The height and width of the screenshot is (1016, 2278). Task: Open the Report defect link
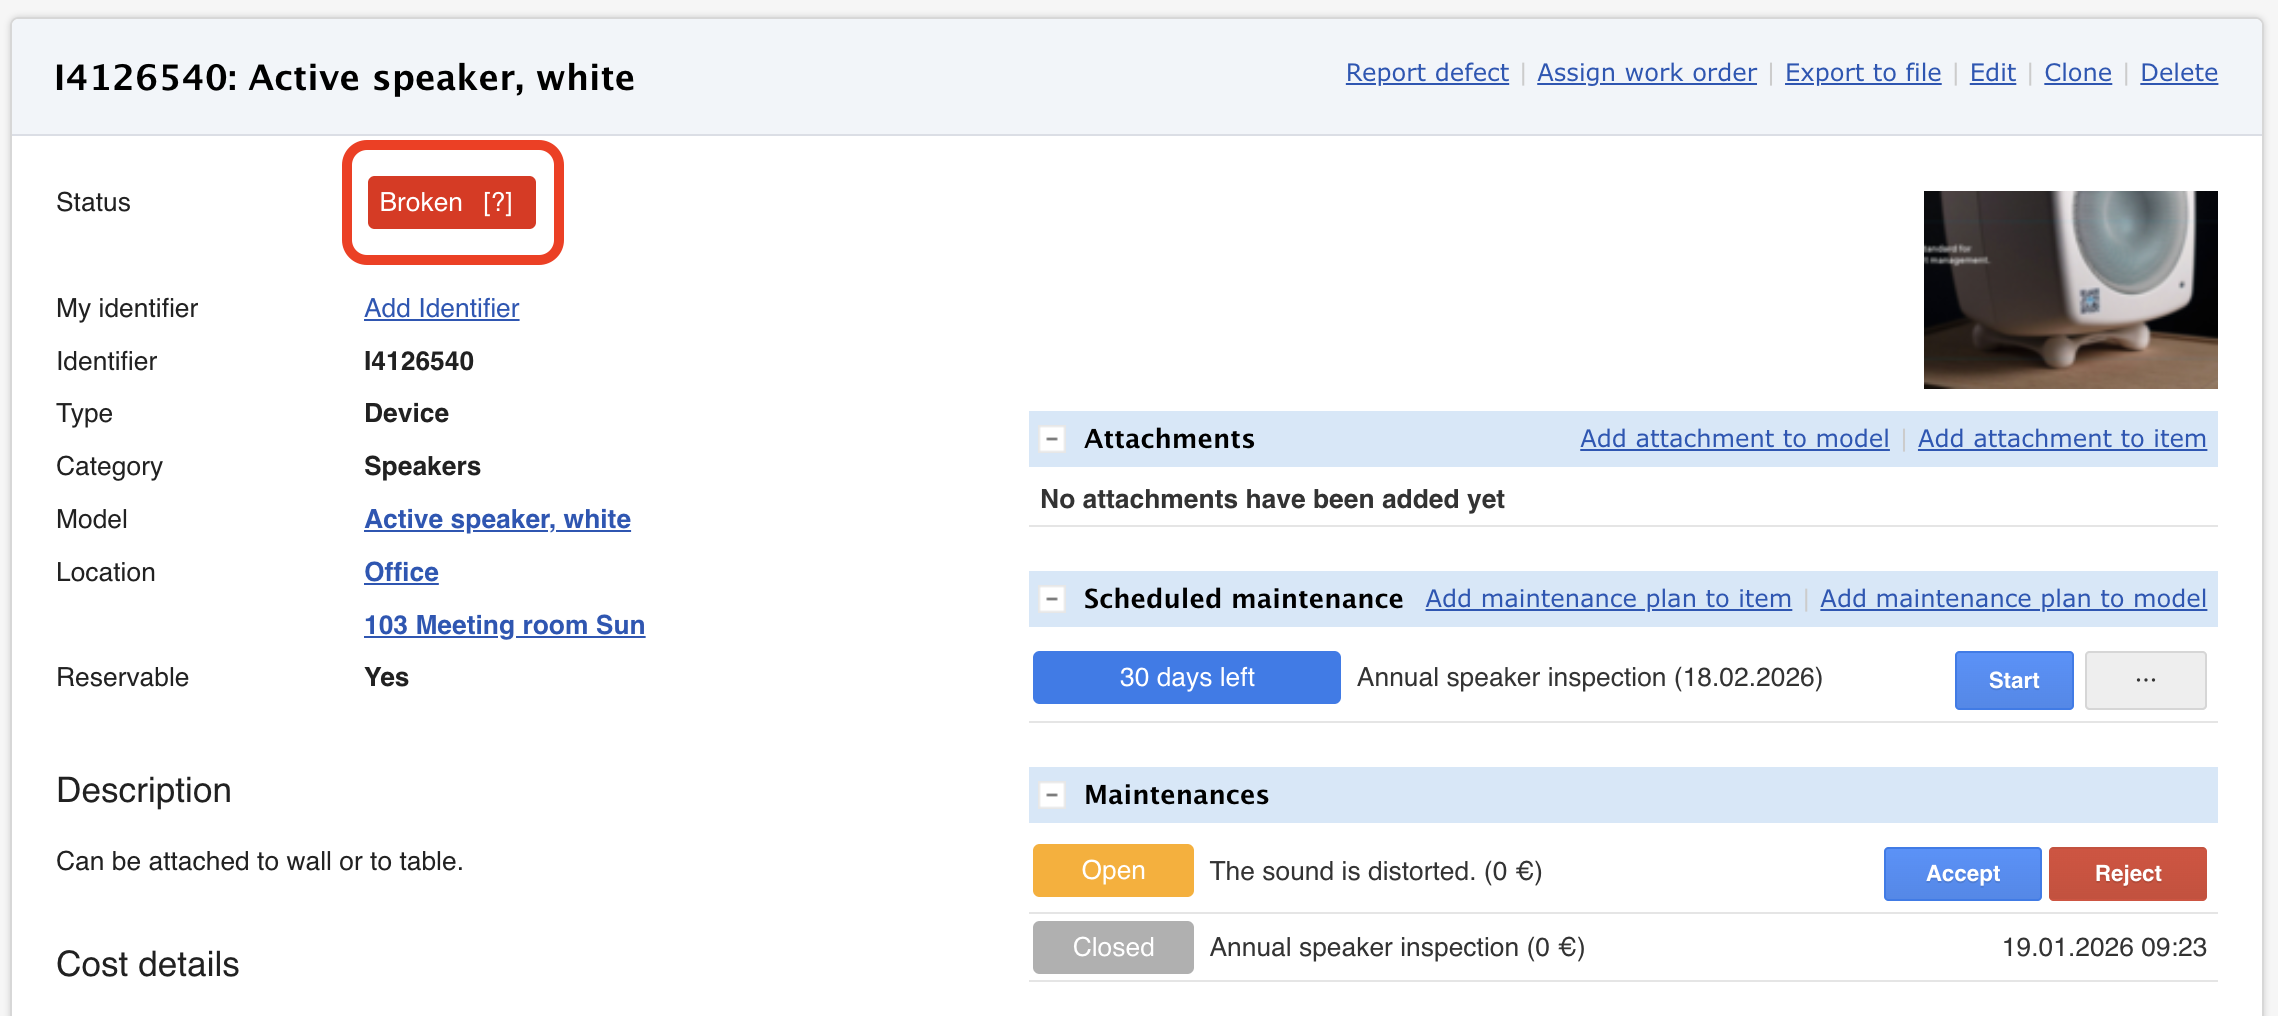(x=1427, y=73)
